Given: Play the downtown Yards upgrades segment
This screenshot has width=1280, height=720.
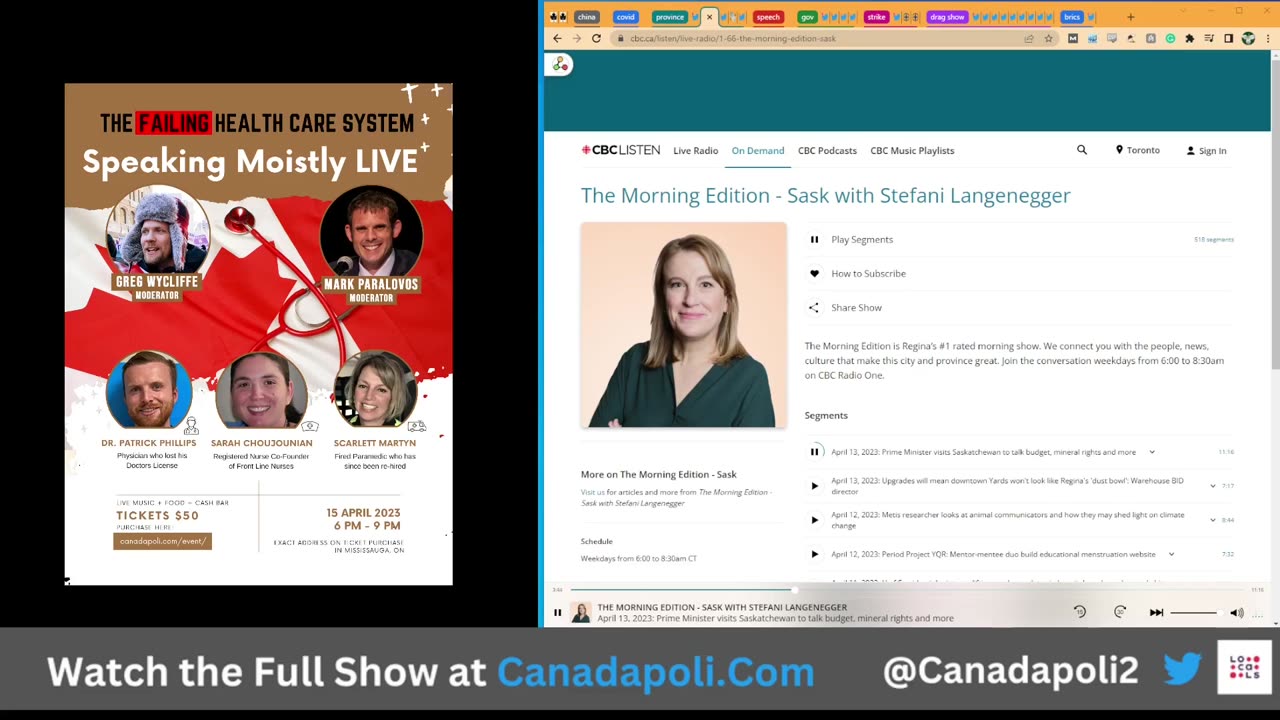Looking at the screenshot, I should tap(814, 486).
